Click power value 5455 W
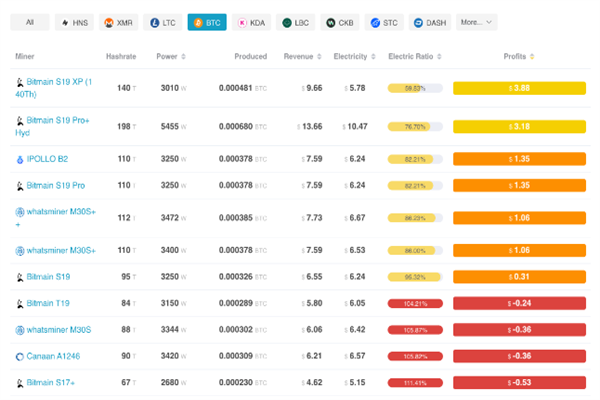 [173, 127]
